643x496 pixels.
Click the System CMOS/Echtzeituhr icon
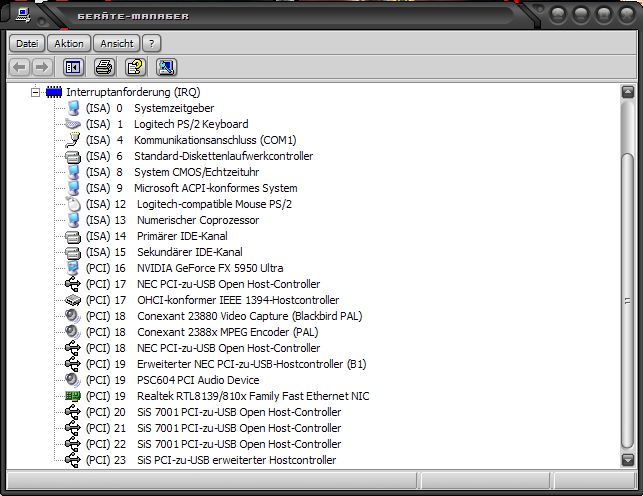click(x=73, y=172)
